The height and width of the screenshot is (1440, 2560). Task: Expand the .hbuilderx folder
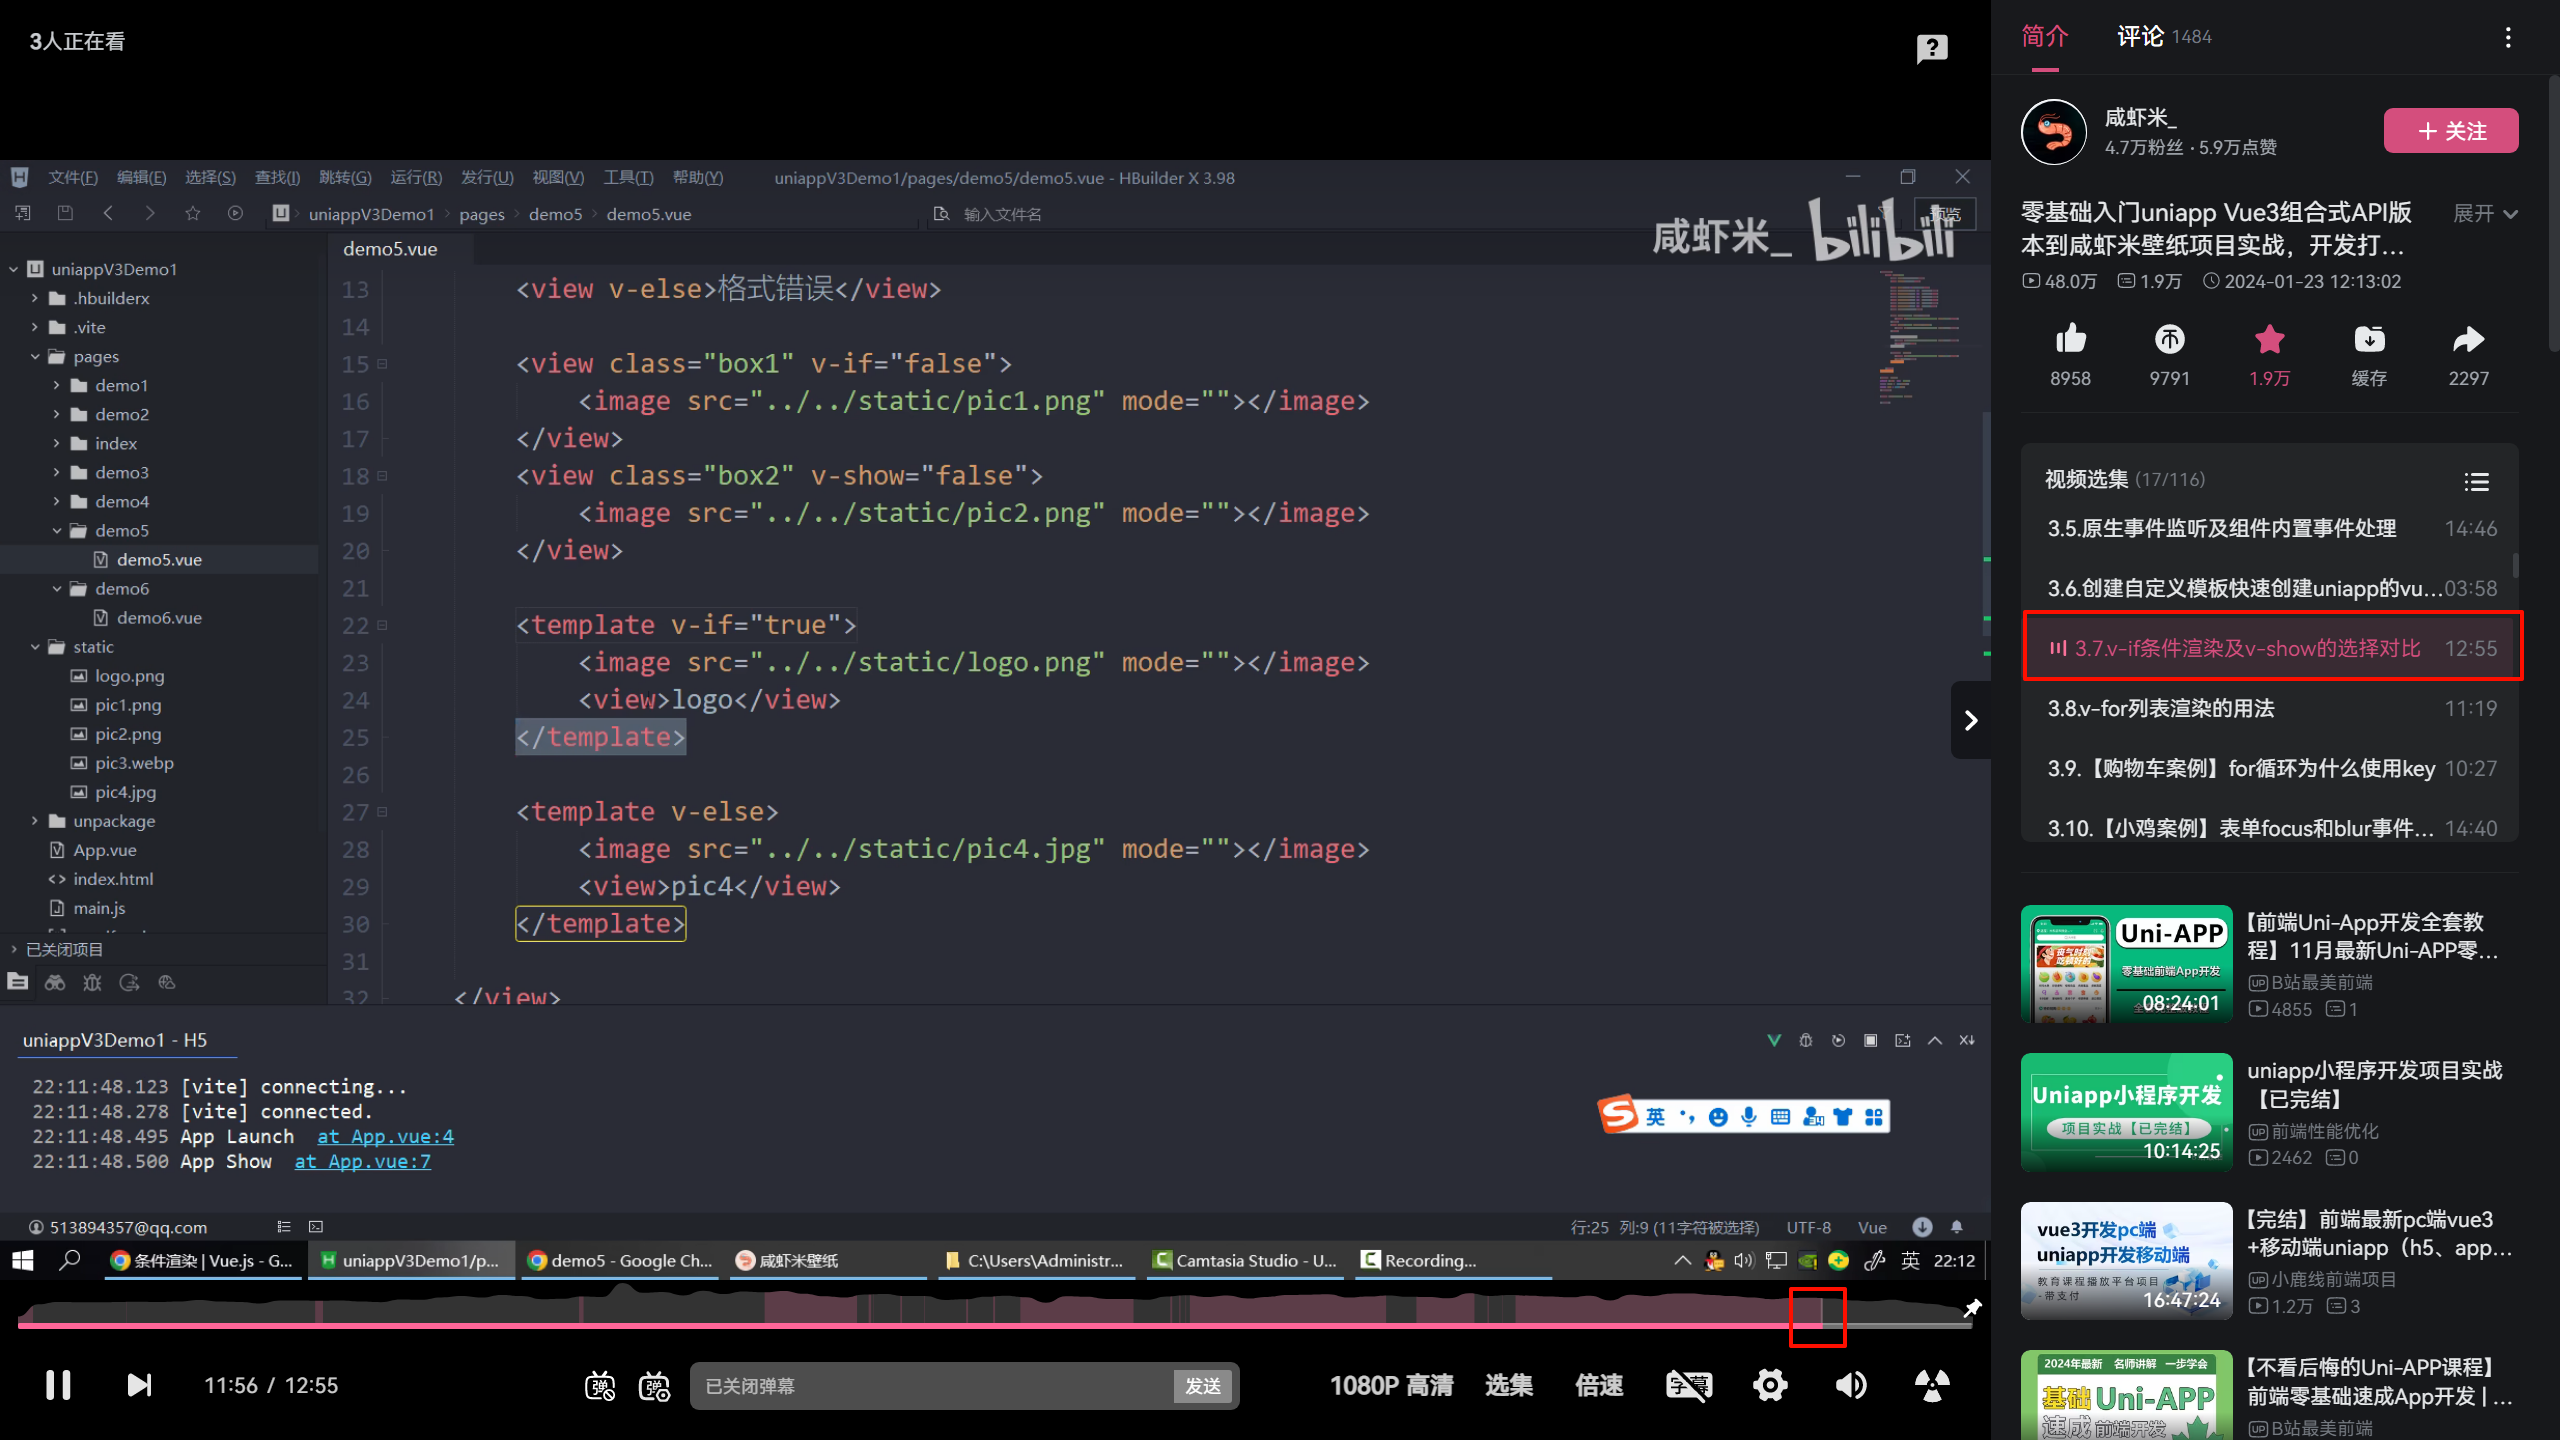click(35, 298)
